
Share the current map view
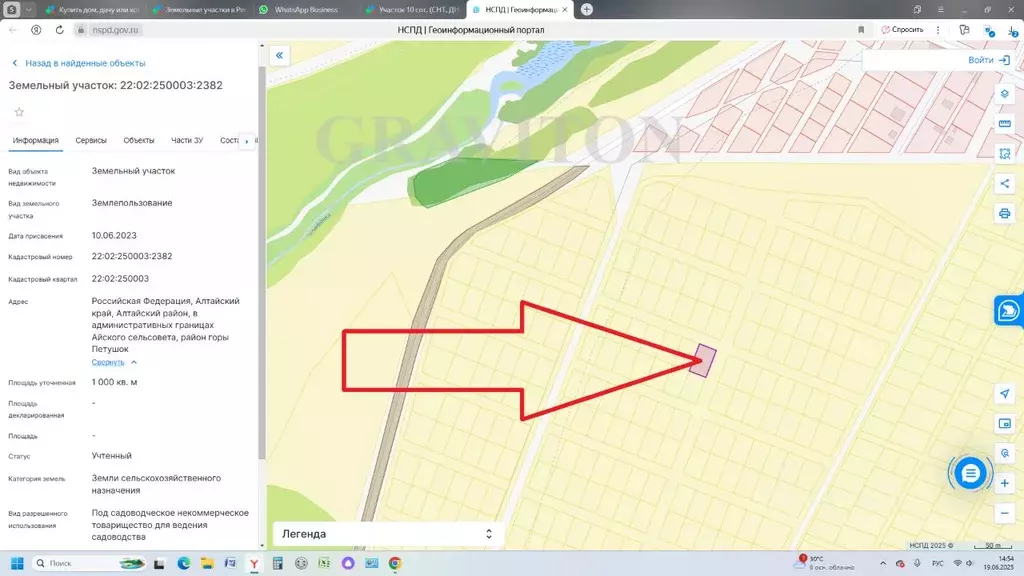[x=1004, y=184]
